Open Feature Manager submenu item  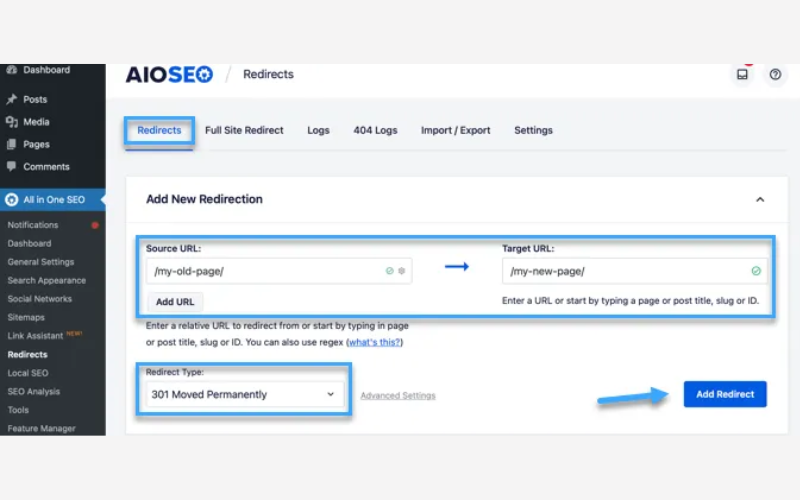pyautogui.click(x=41, y=429)
